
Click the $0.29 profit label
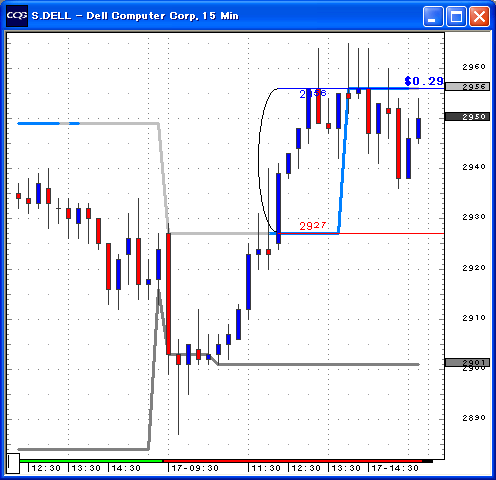click(x=424, y=81)
